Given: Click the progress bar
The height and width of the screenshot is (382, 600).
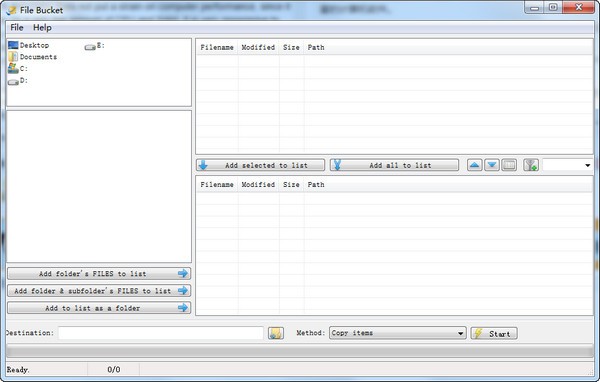Looking at the screenshot, I should coord(300,351).
